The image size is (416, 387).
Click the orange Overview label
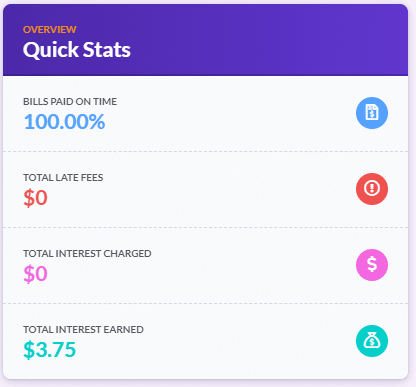click(50, 30)
